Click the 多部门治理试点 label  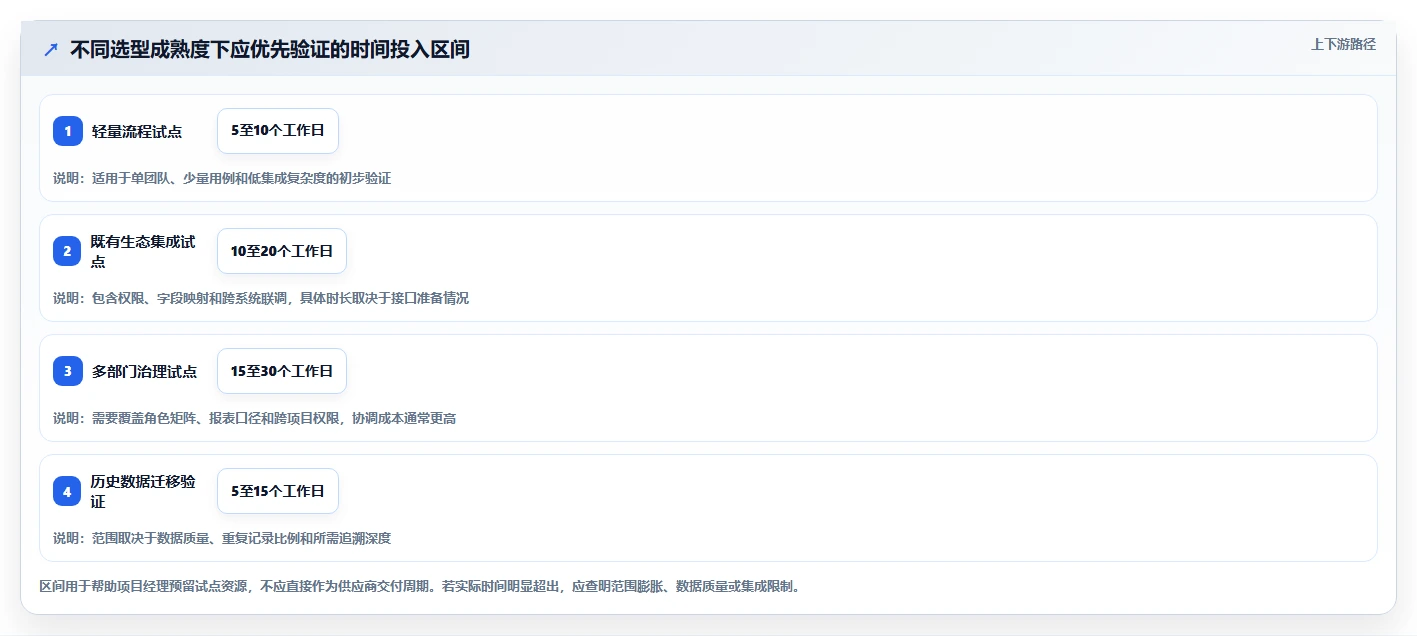click(144, 372)
